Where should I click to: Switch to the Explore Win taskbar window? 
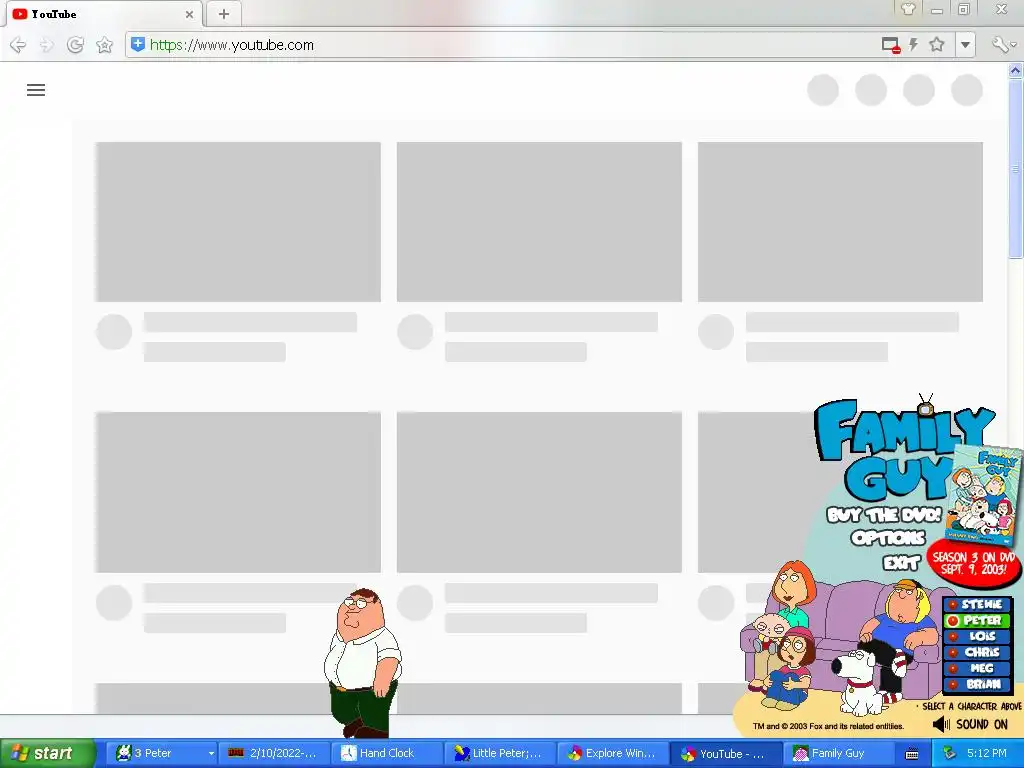point(613,754)
